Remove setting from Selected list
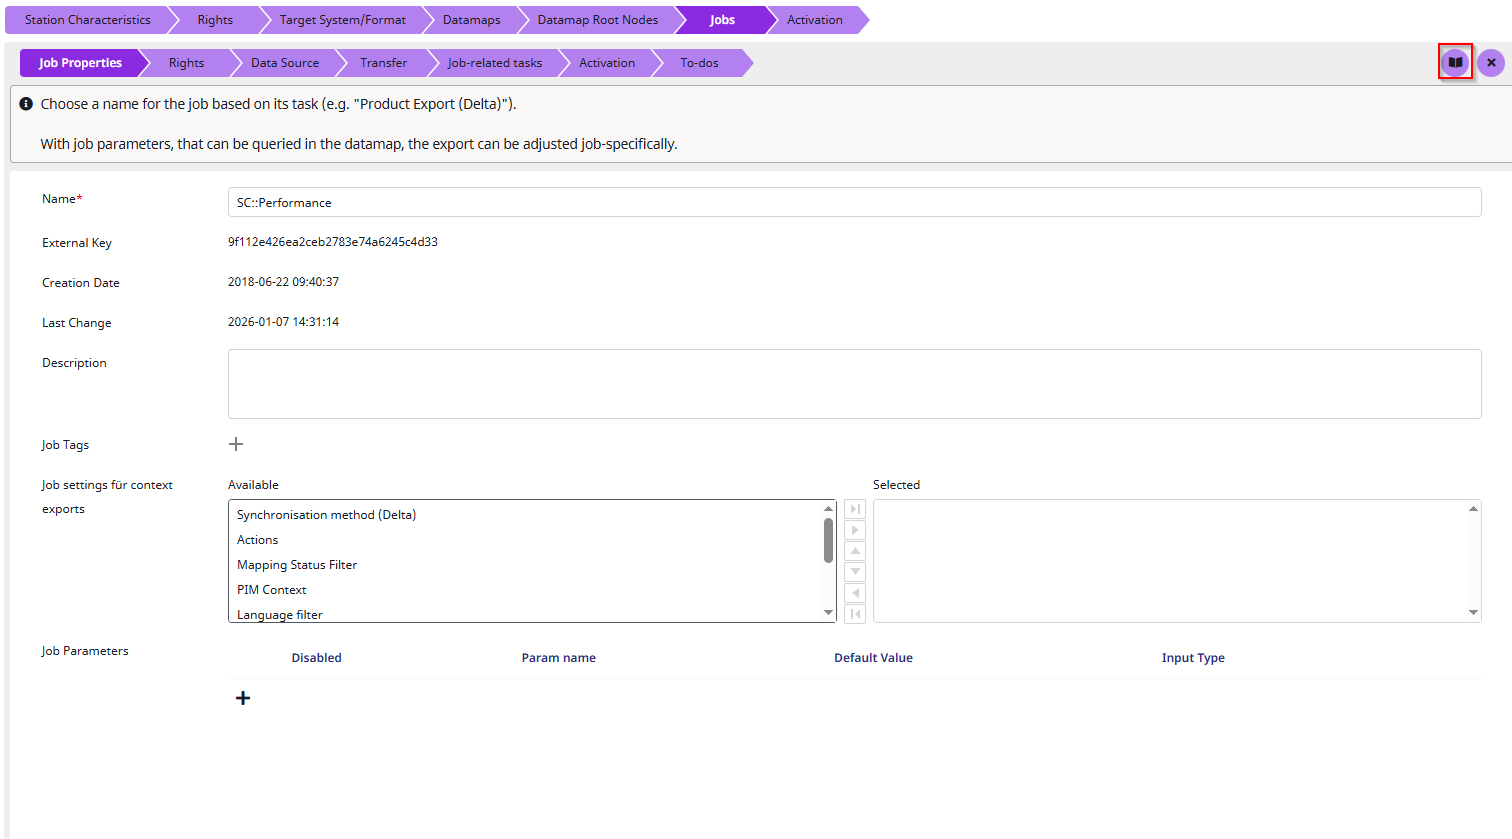 tap(855, 593)
